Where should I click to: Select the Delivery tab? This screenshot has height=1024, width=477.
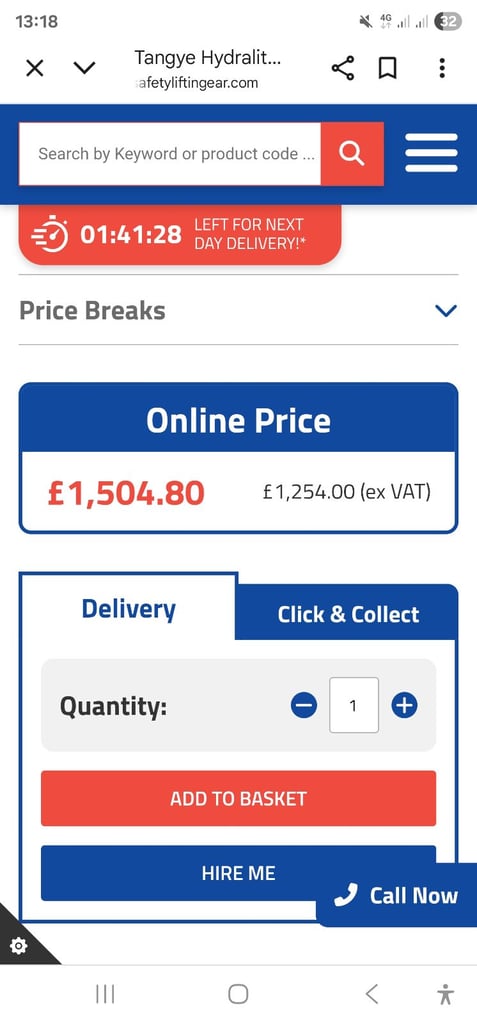pyautogui.click(x=128, y=609)
